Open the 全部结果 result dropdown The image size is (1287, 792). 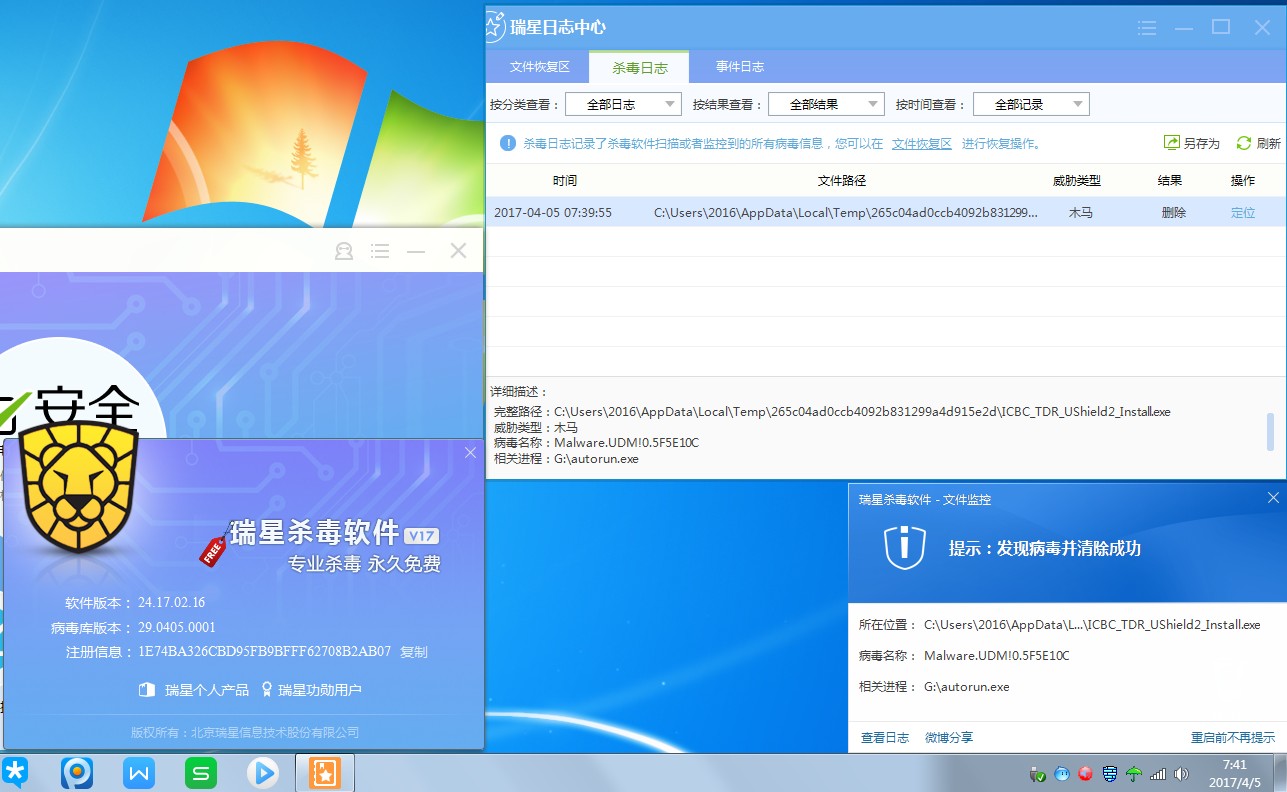[x=826, y=104]
